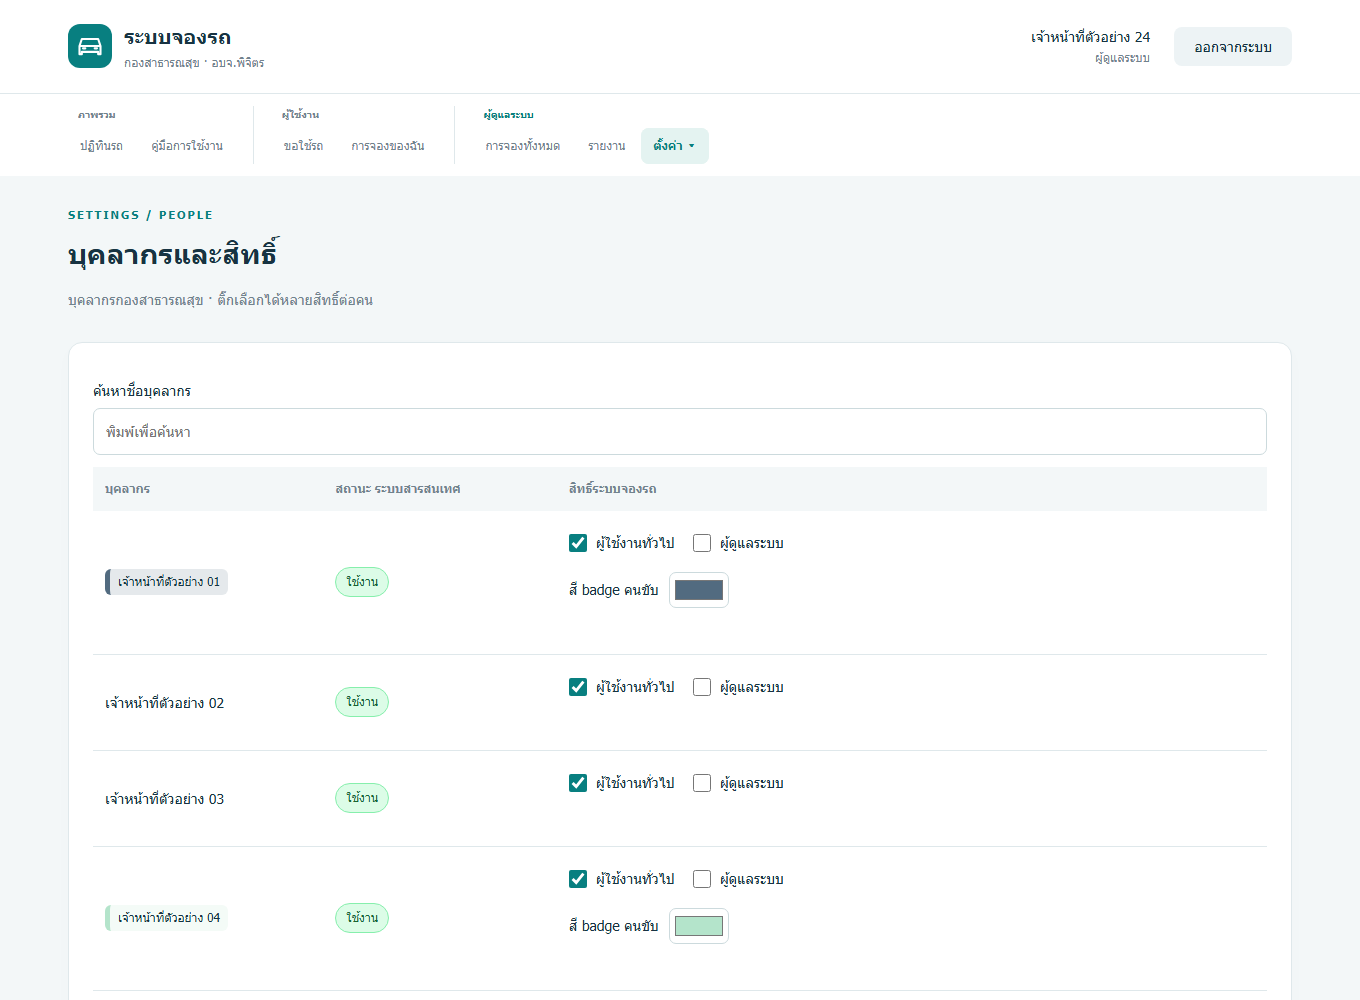Click สถานะ ระบบสารสนเทศ column header
This screenshot has width=1360, height=1000.
(x=398, y=489)
